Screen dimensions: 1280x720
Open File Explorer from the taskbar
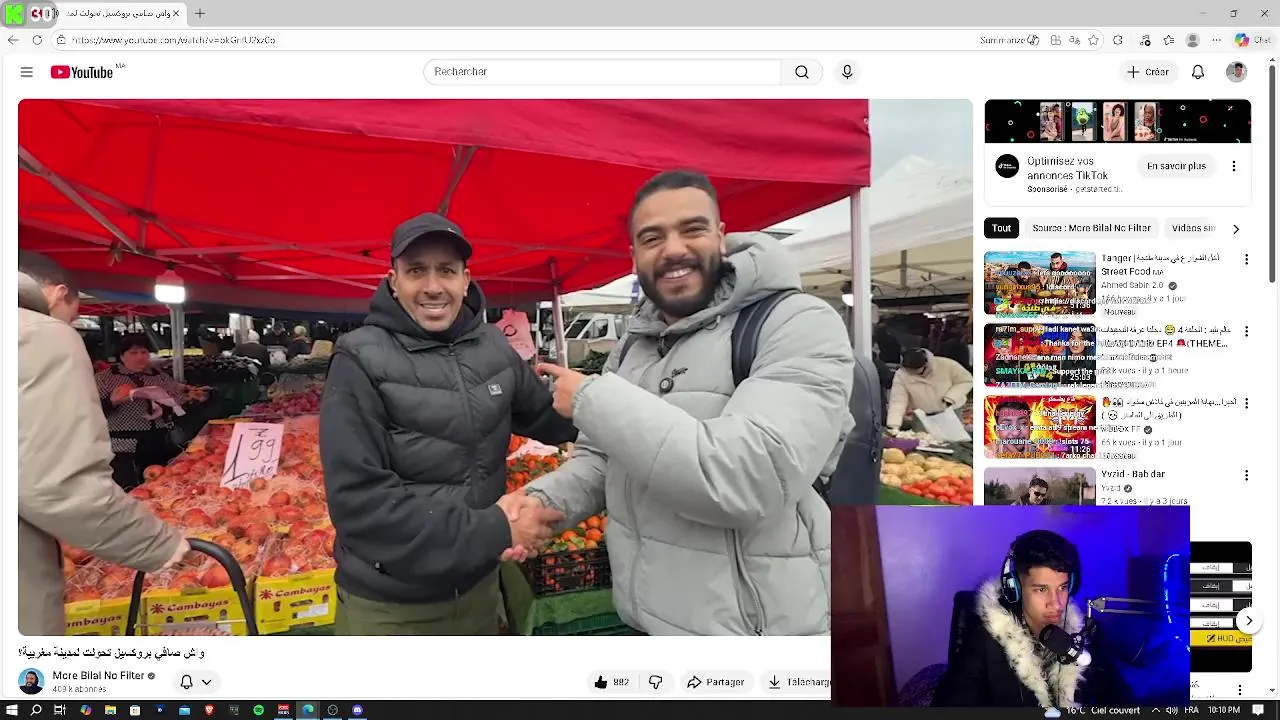pyautogui.click(x=110, y=710)
